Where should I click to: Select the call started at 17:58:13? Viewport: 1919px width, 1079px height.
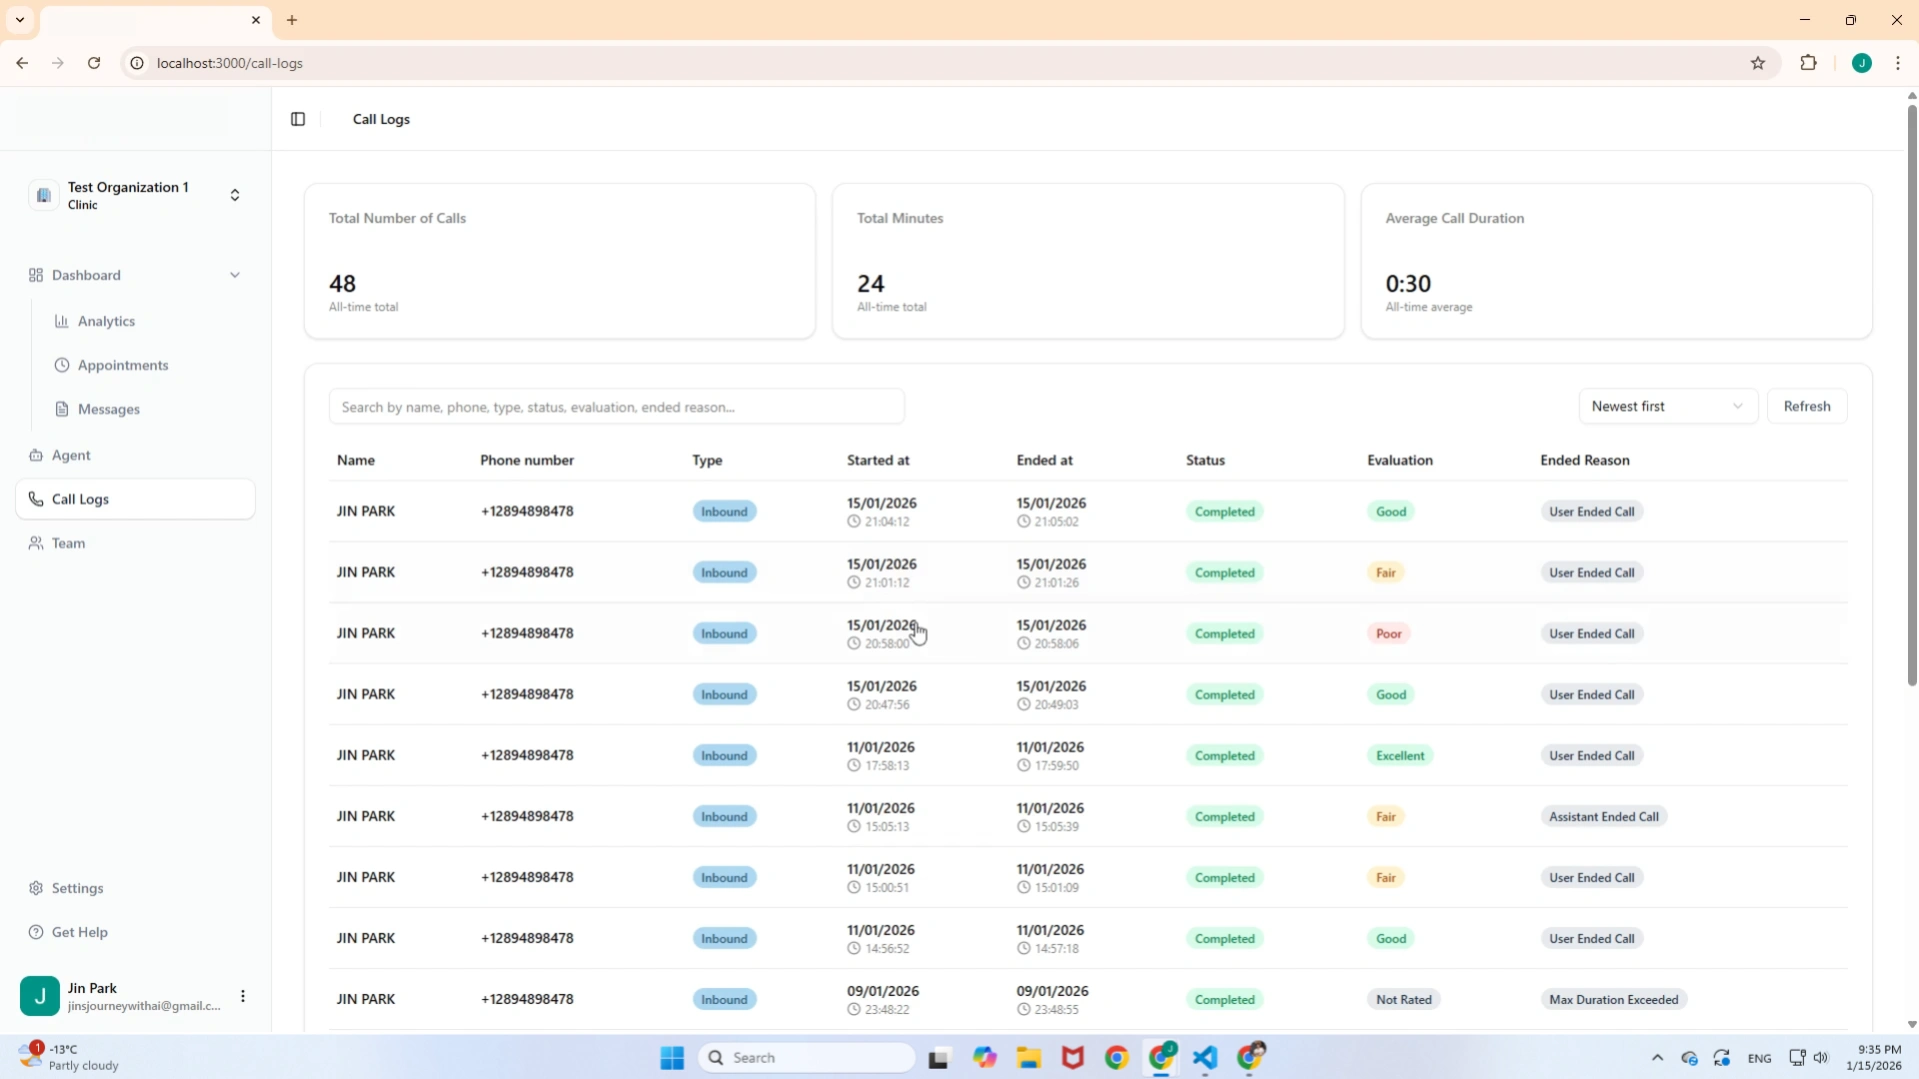pos(1088,755)
